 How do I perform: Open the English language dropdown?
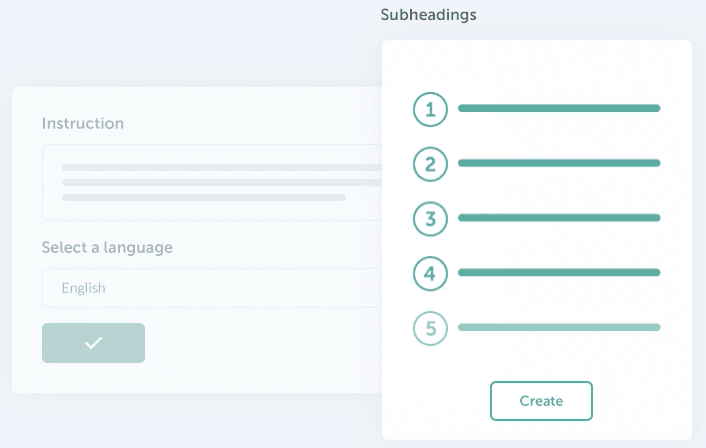(212, 288)
